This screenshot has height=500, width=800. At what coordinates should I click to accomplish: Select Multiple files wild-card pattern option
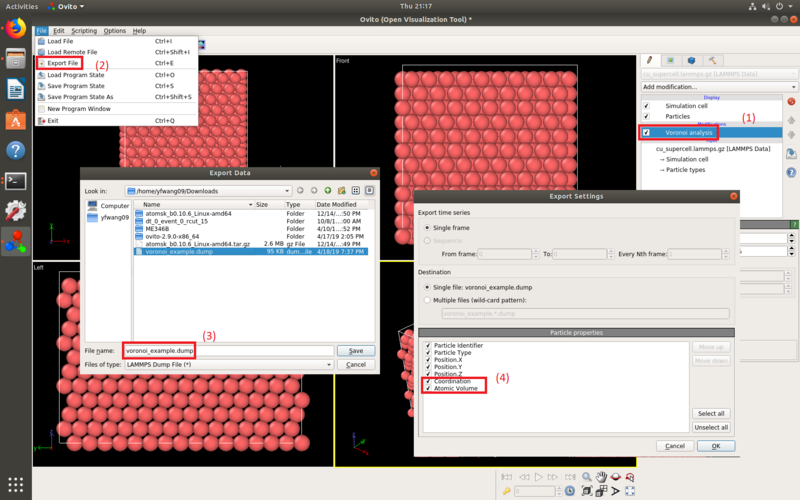coord(428,300)
